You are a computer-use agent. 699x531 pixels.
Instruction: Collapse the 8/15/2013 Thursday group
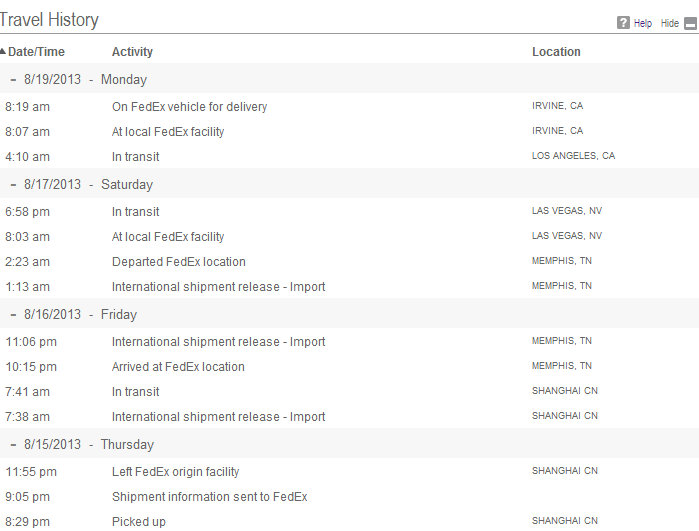pyautogui.click(x=13, y=445)
